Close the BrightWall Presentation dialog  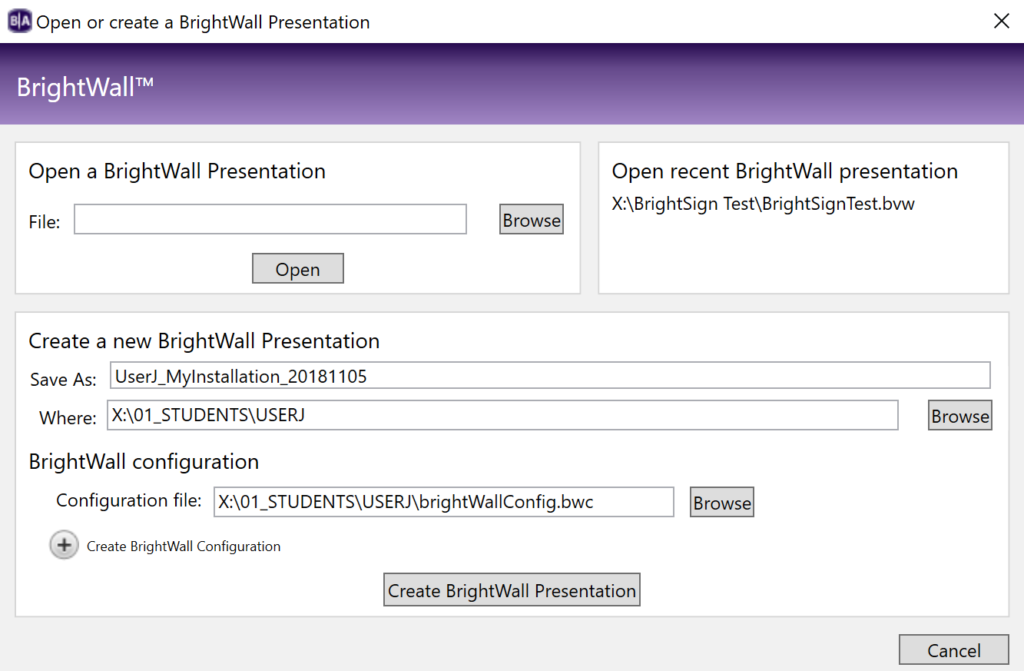click(1001, 21)
